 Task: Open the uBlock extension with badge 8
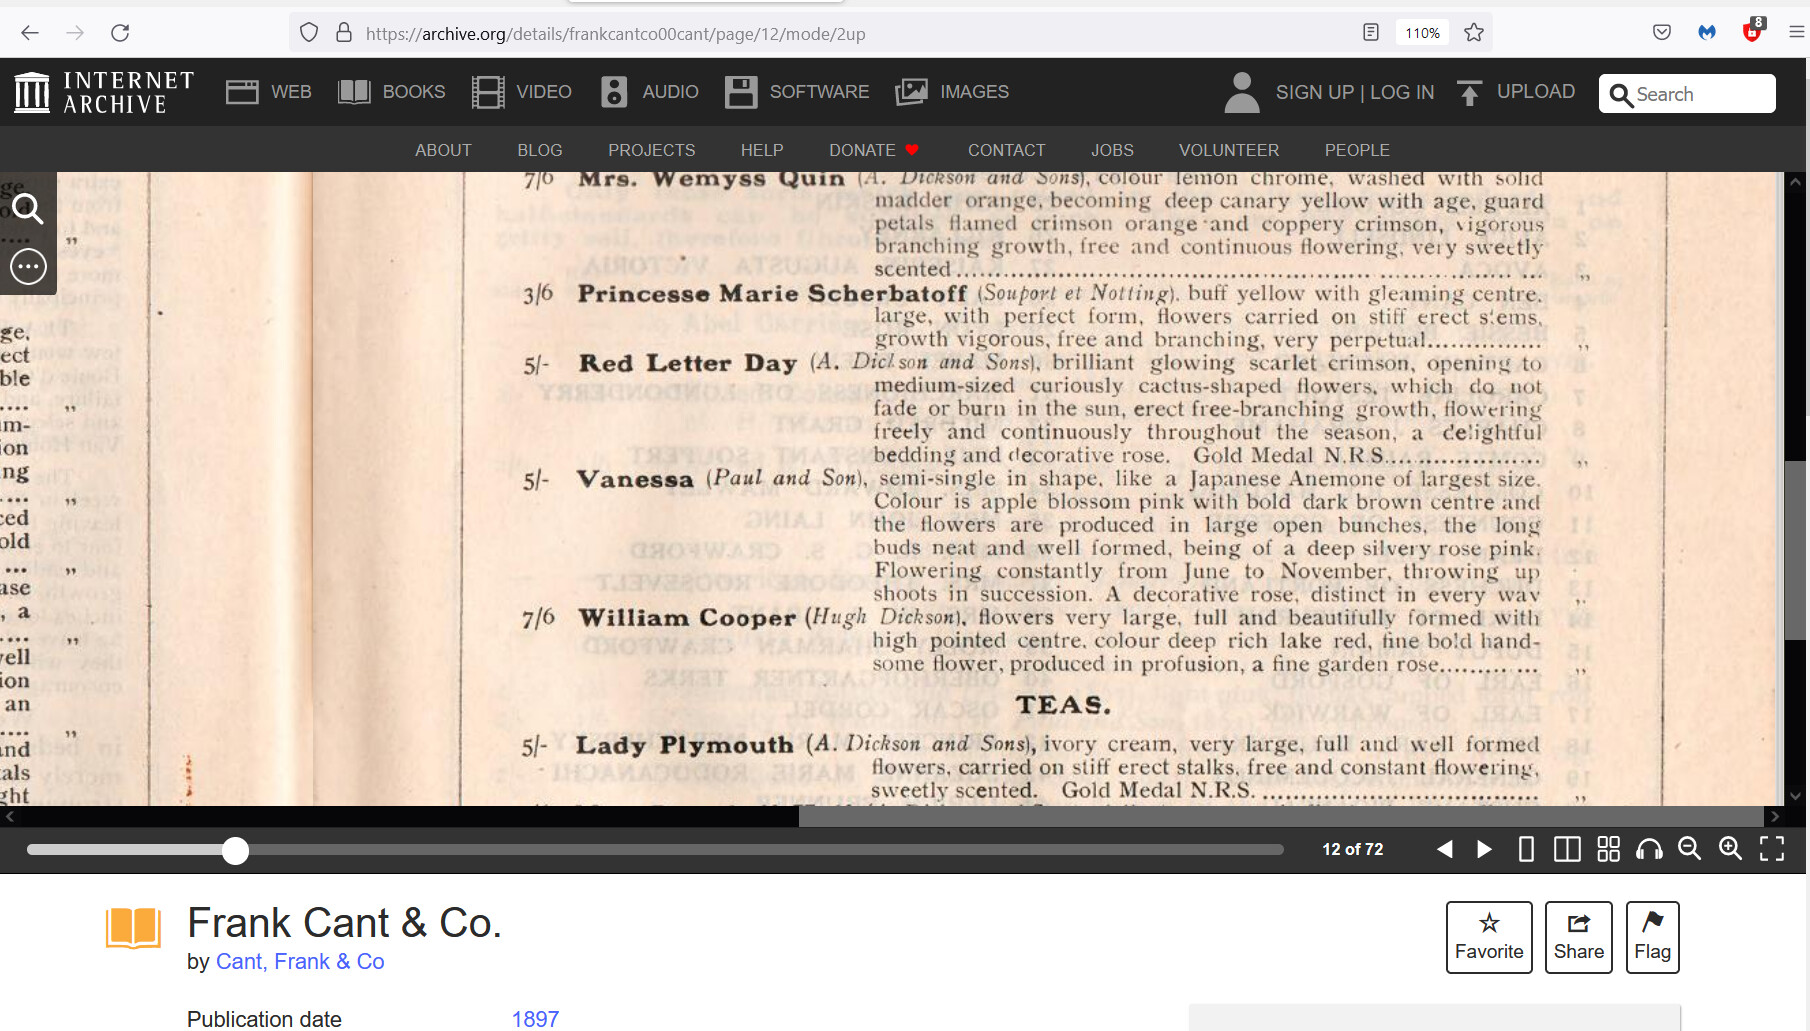click(1753, 31)
